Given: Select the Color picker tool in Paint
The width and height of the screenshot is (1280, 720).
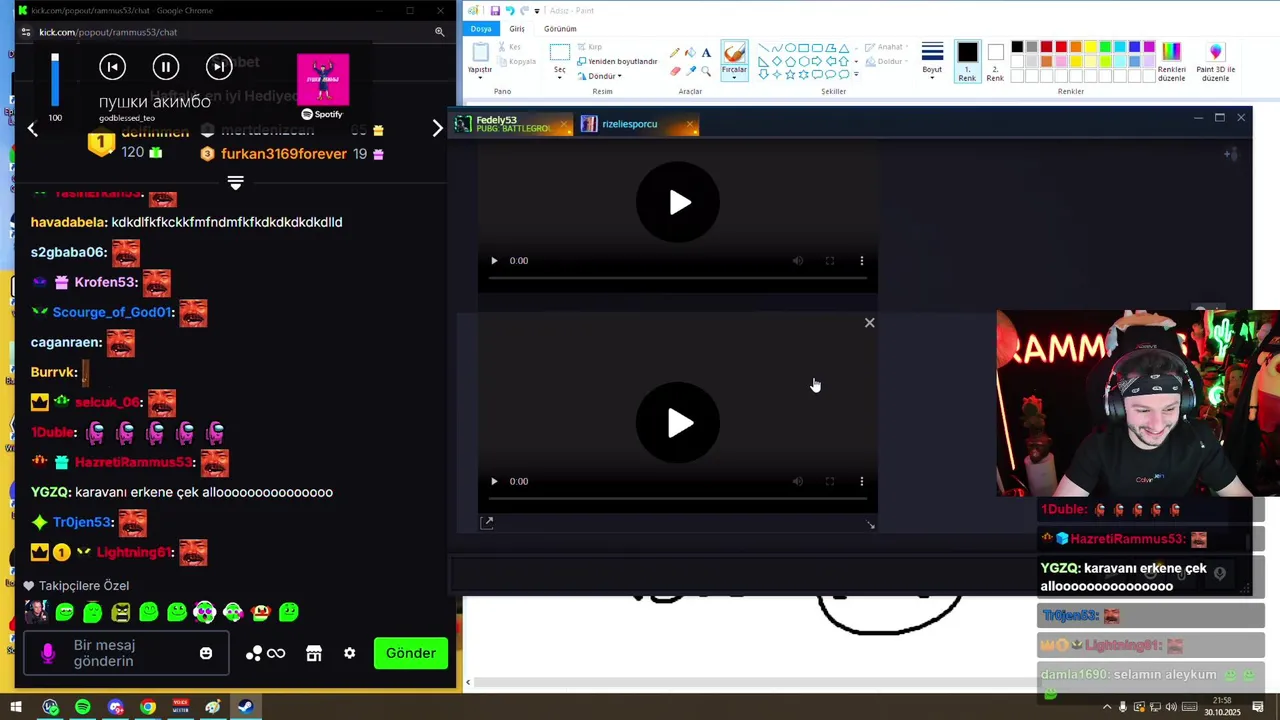Looking at the screenshot, I should click(690, 71).
